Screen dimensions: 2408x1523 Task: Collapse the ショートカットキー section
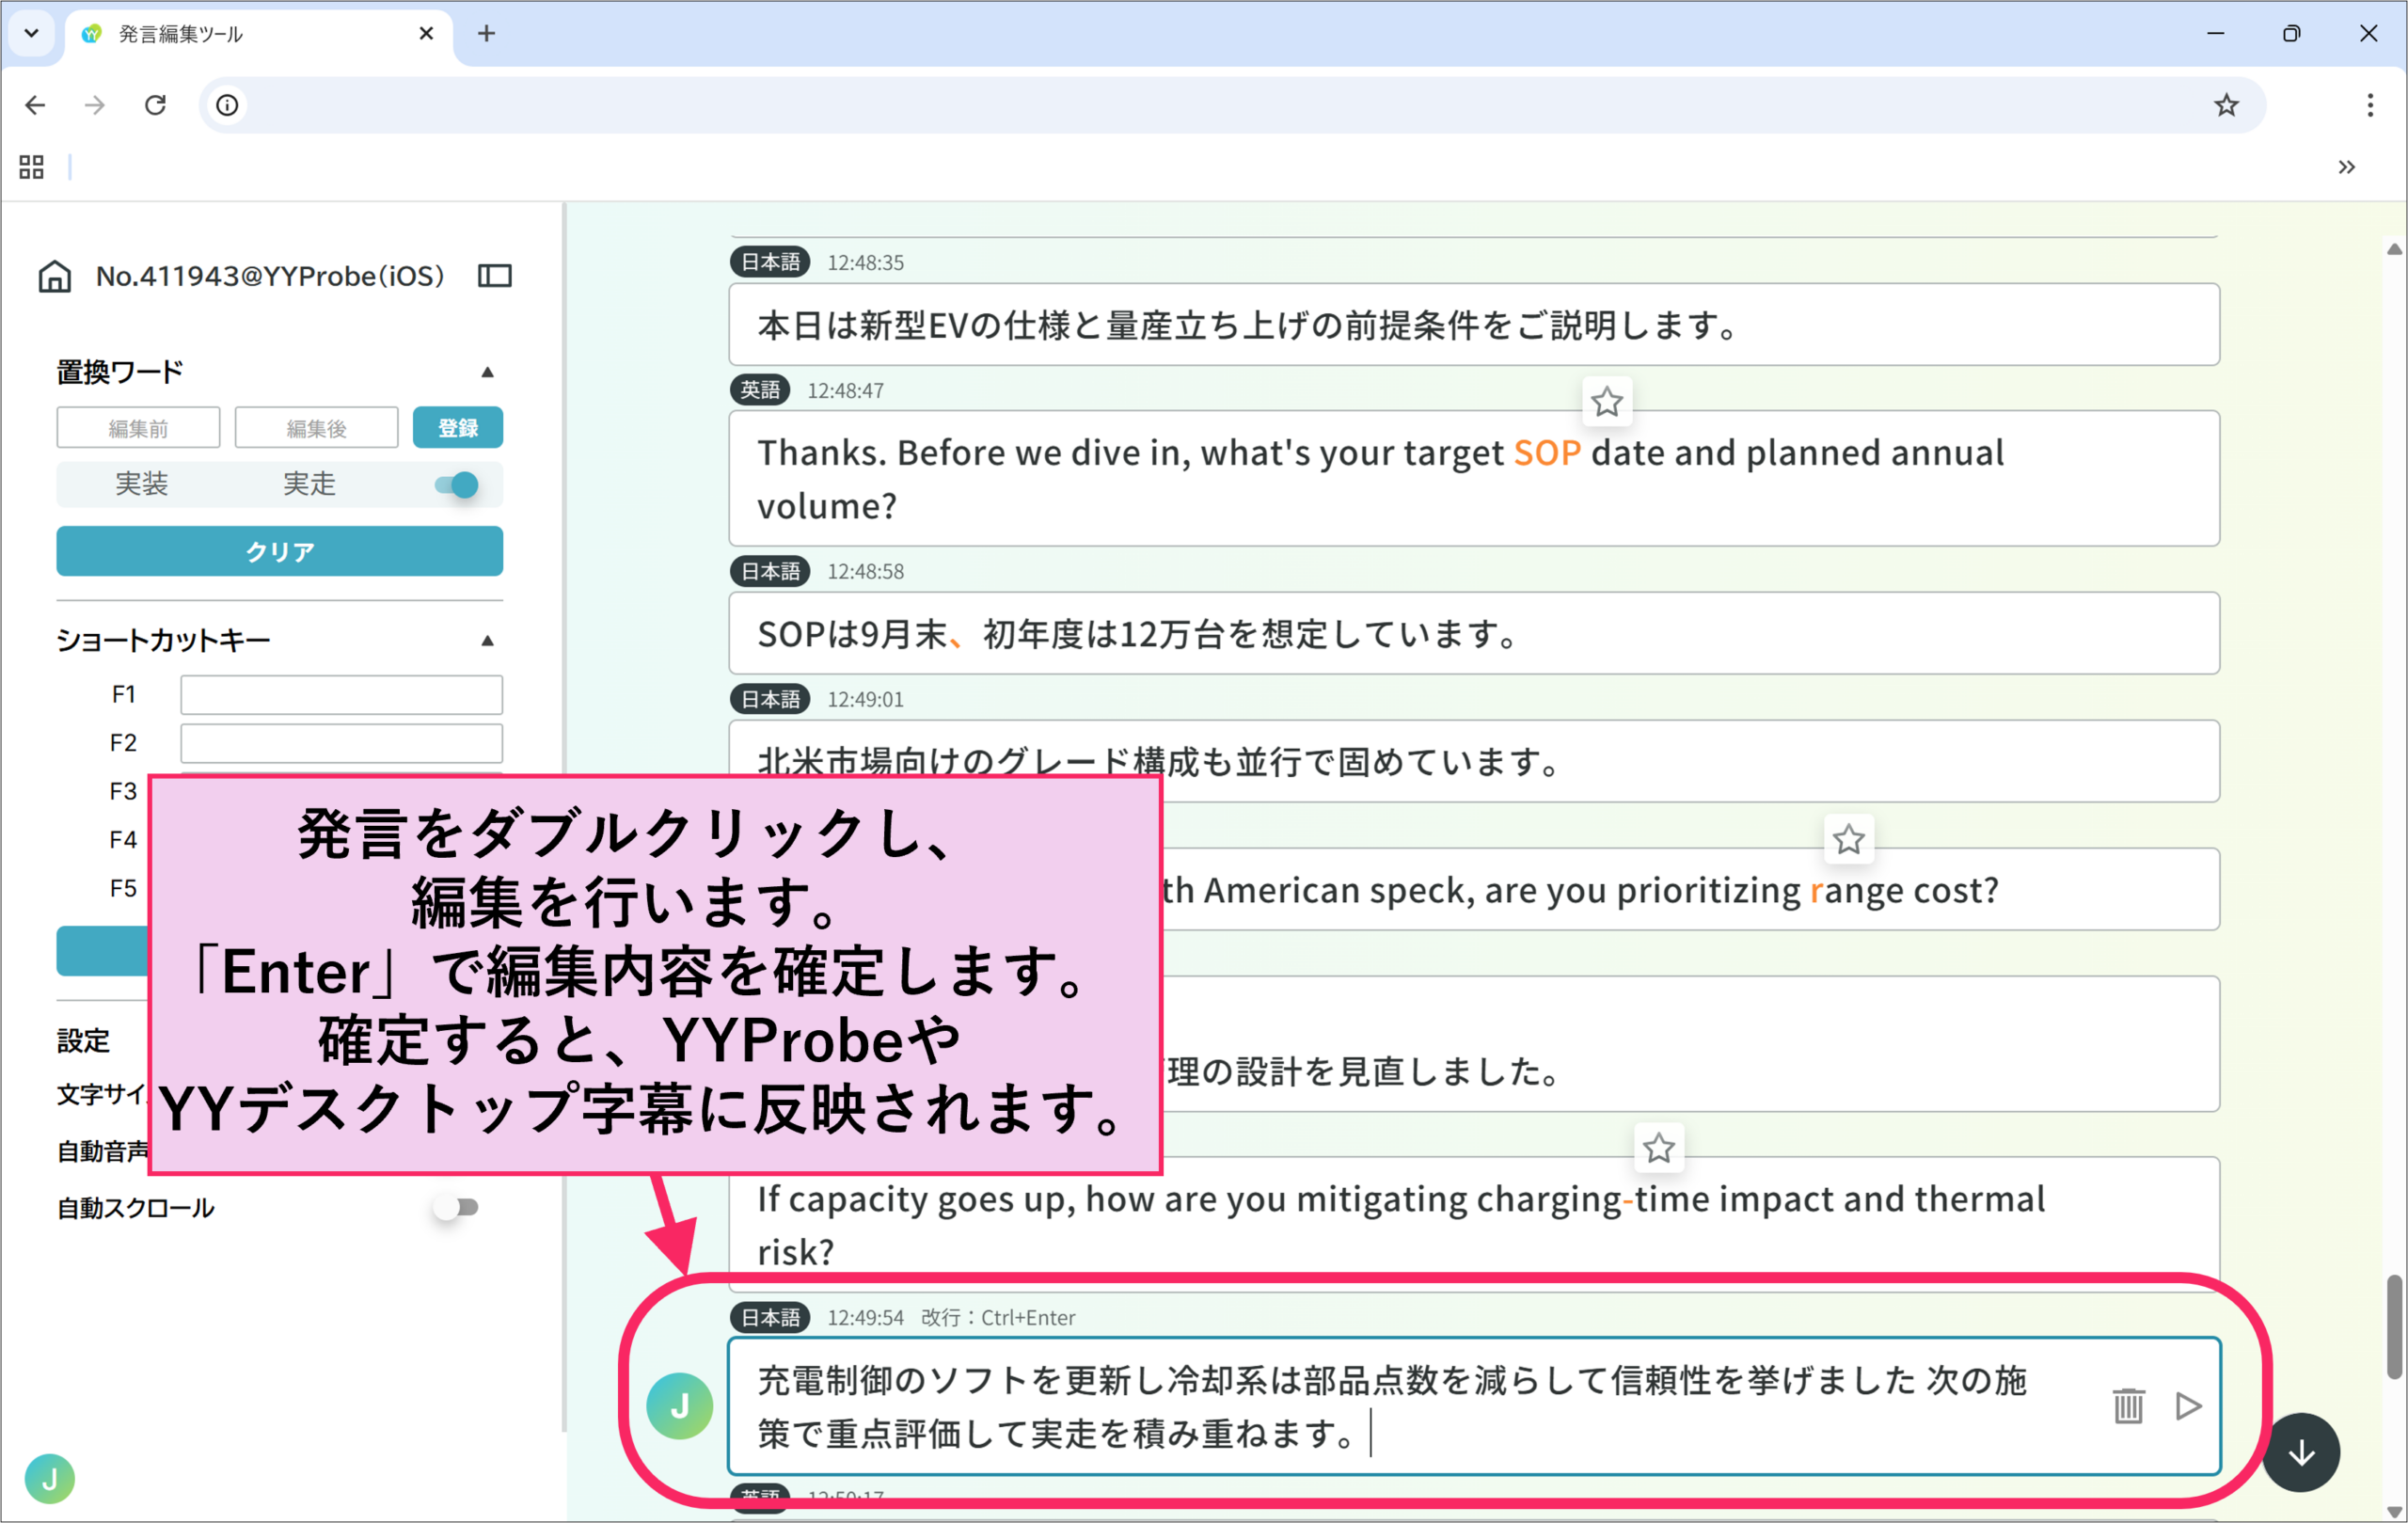487,640
